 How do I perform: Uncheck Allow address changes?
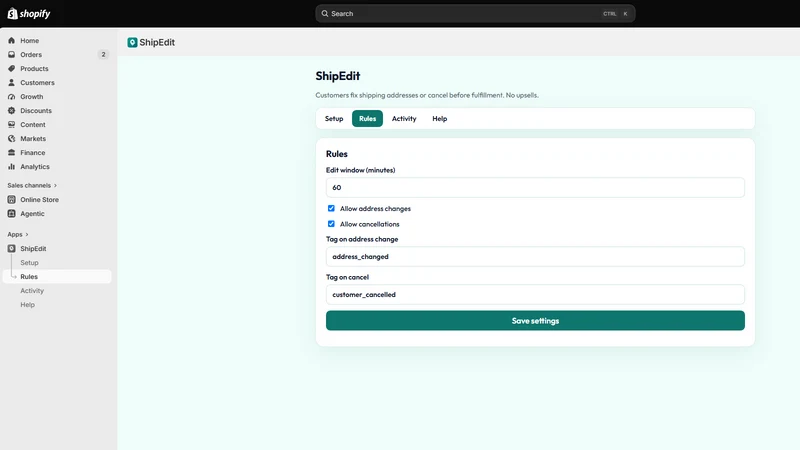[331, 208]
